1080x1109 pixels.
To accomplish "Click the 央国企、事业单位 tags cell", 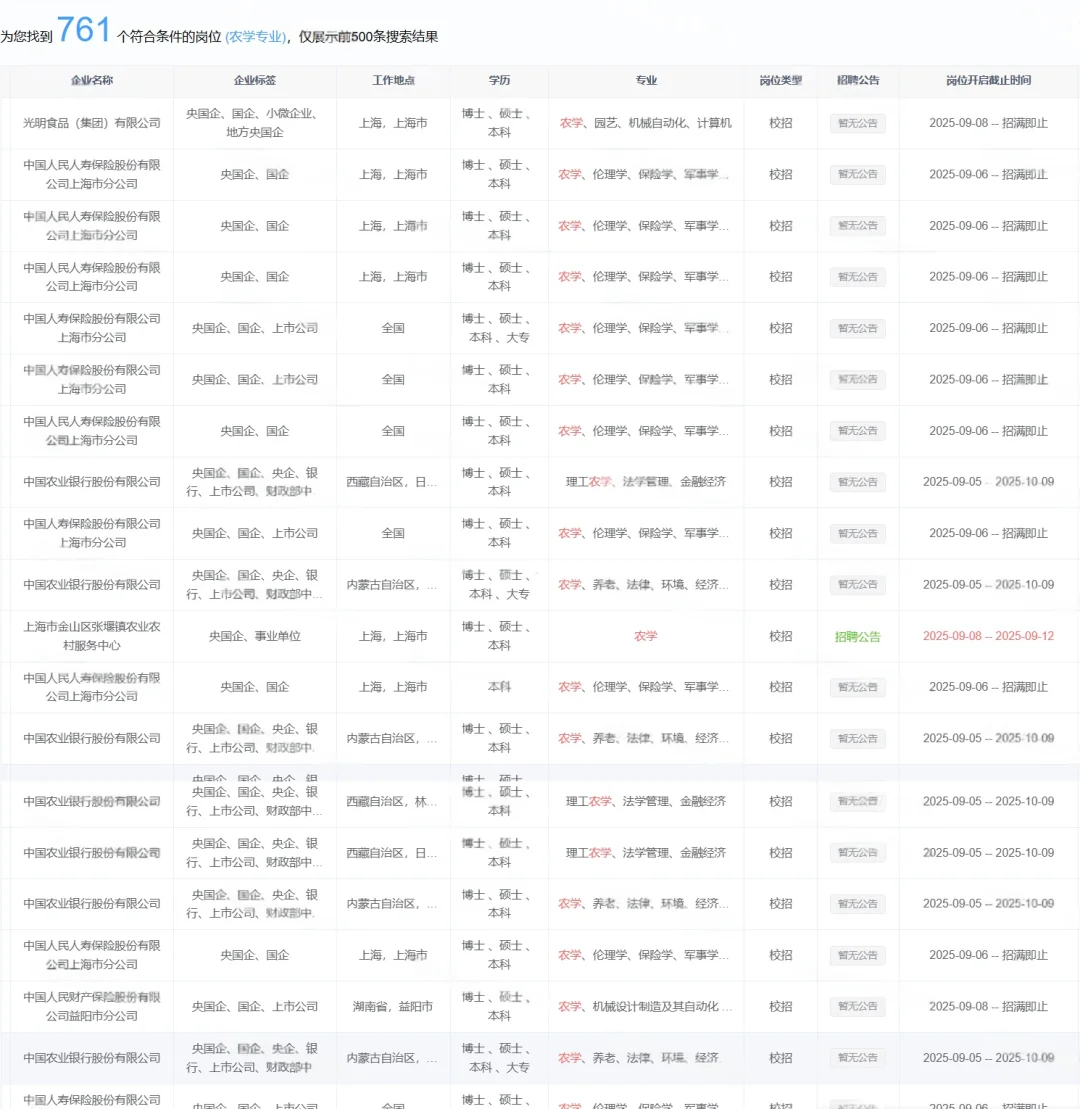I will 255,636.
